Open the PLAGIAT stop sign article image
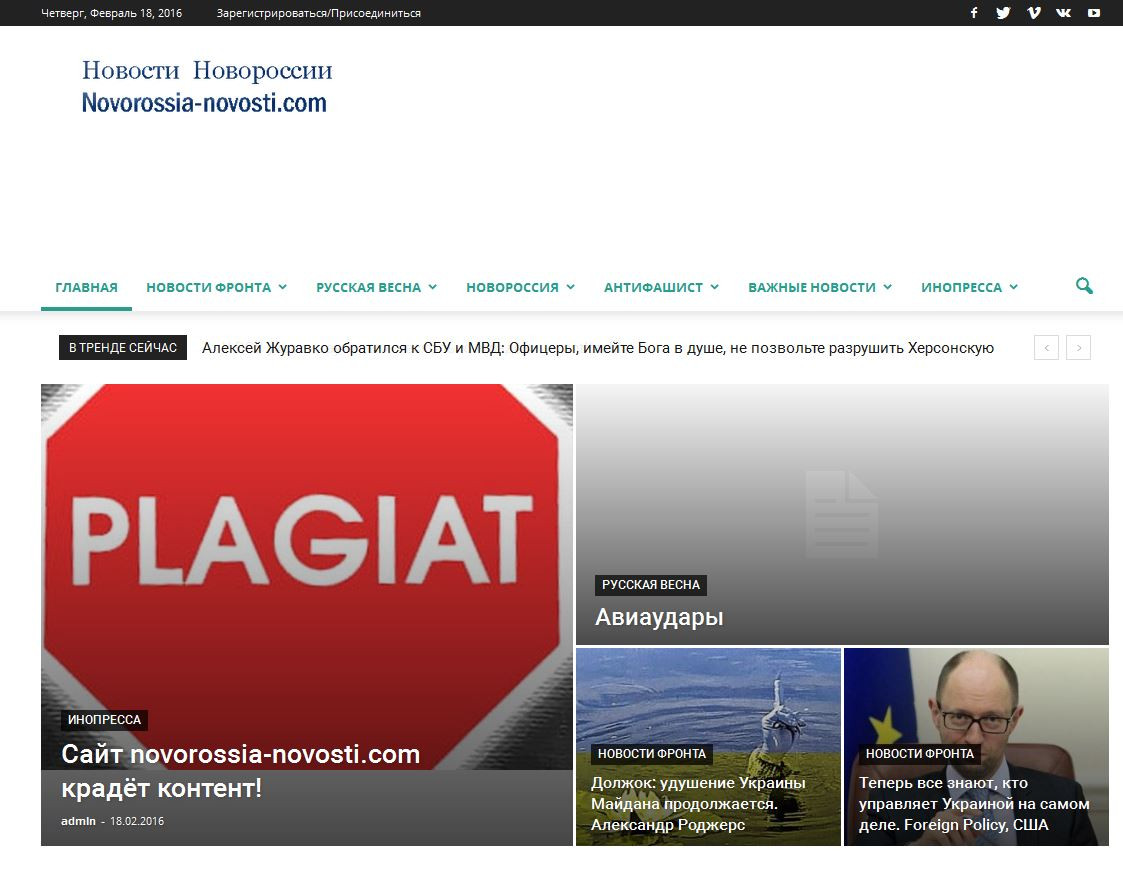The width and height of the screenshot is (1123, 887). click(x=306, y=540)
